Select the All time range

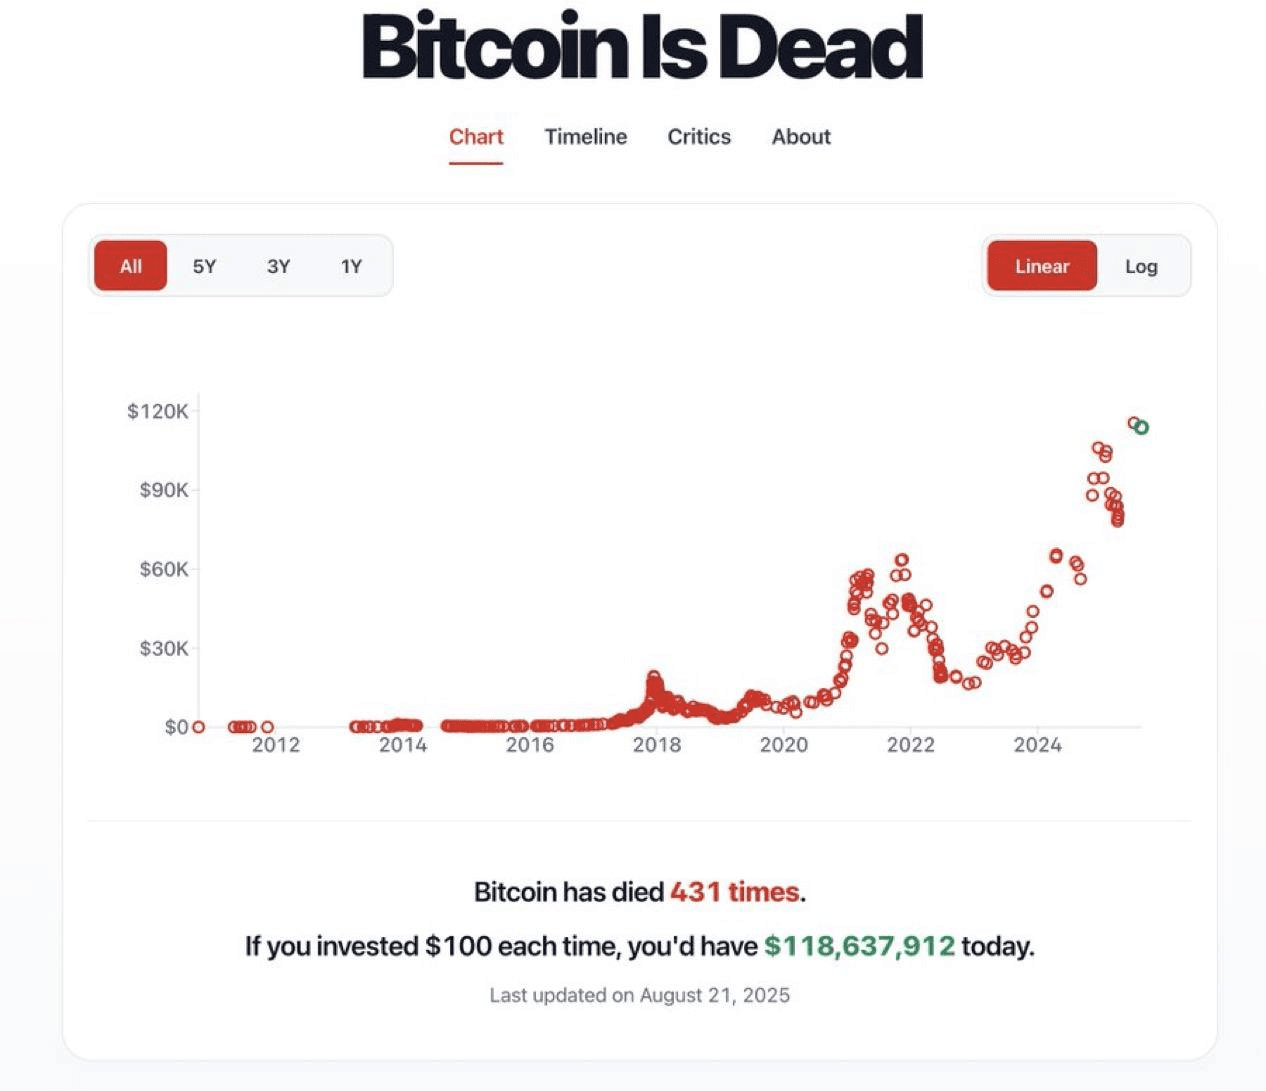pyautogui.click(x=131, y=266)
